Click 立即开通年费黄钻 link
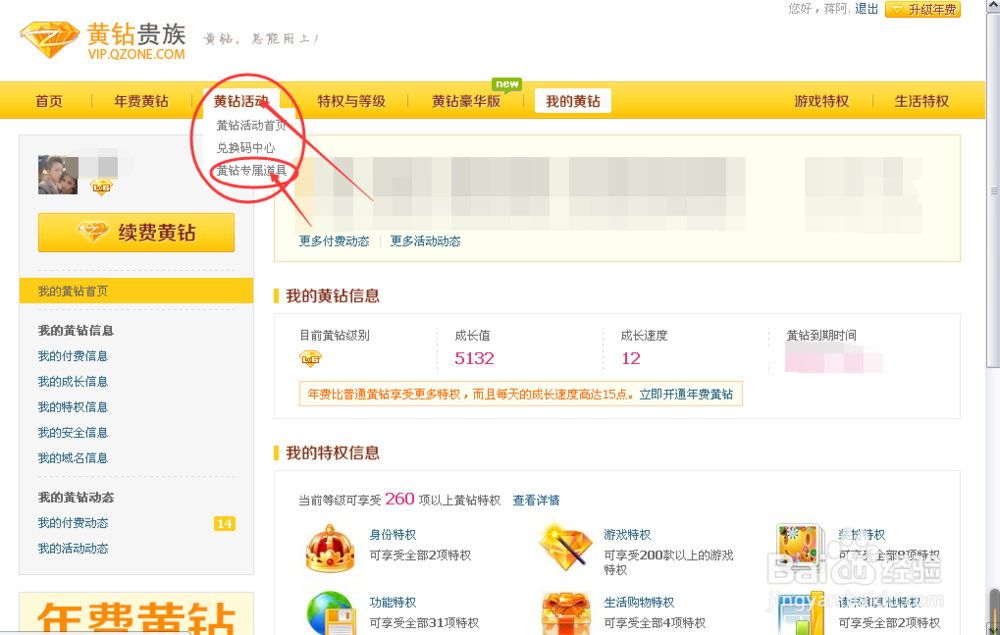The width and height of the screenshot is (1000, 635). (686, 394)
